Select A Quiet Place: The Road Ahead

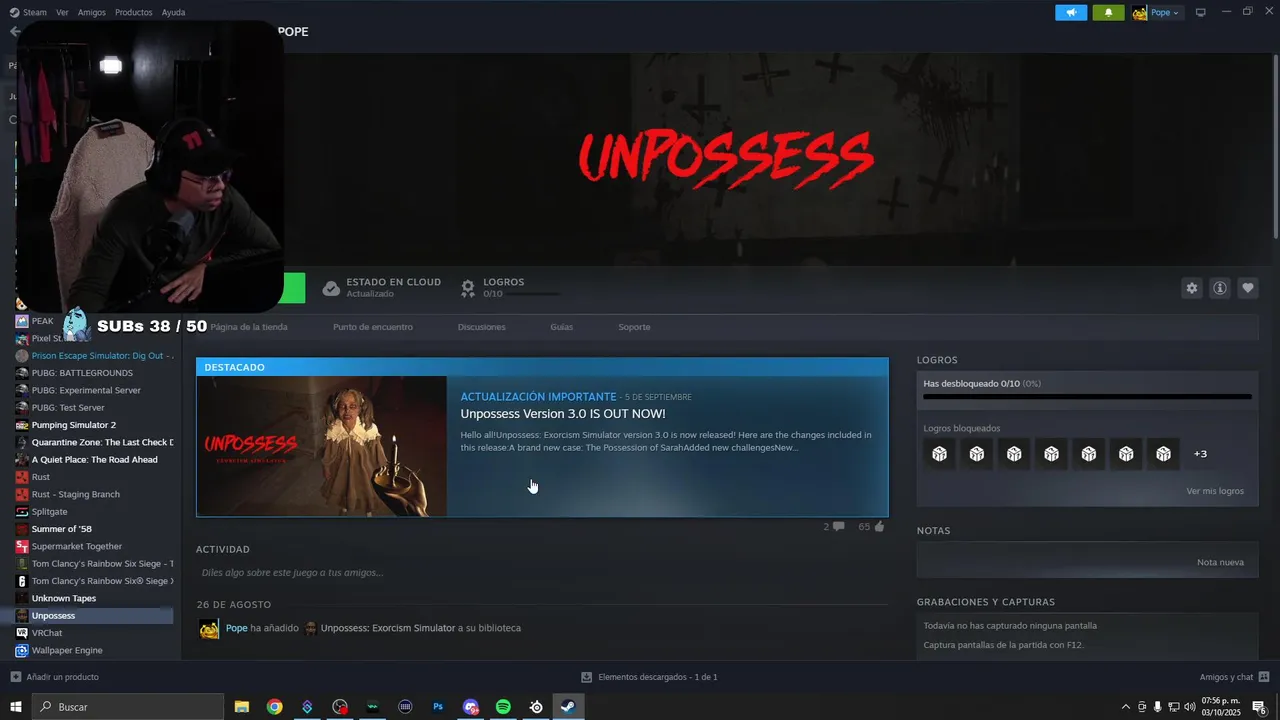pos(94,460)
